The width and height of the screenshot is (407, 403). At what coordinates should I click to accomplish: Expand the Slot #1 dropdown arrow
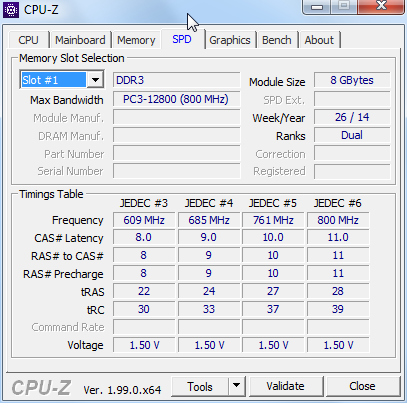point(95,80)
